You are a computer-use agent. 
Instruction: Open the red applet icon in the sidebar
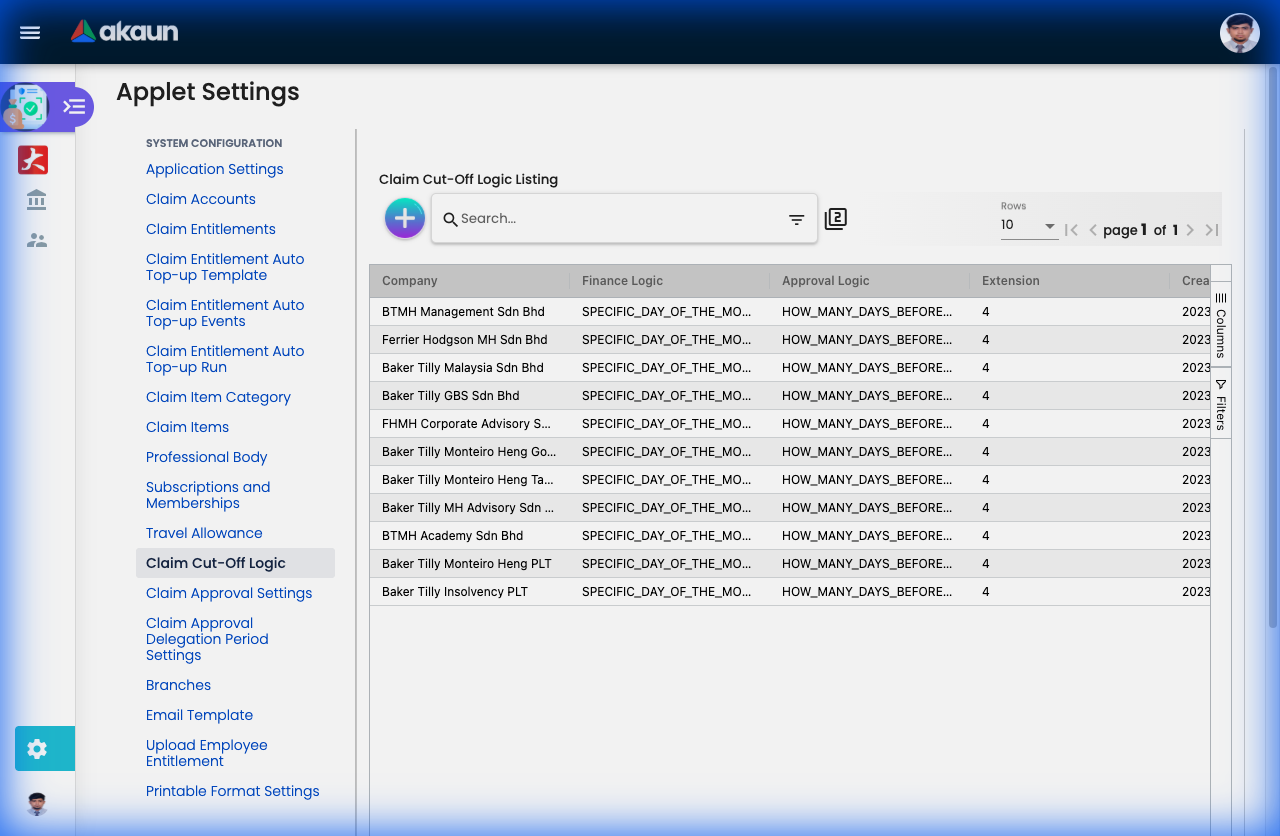[32, 159]
